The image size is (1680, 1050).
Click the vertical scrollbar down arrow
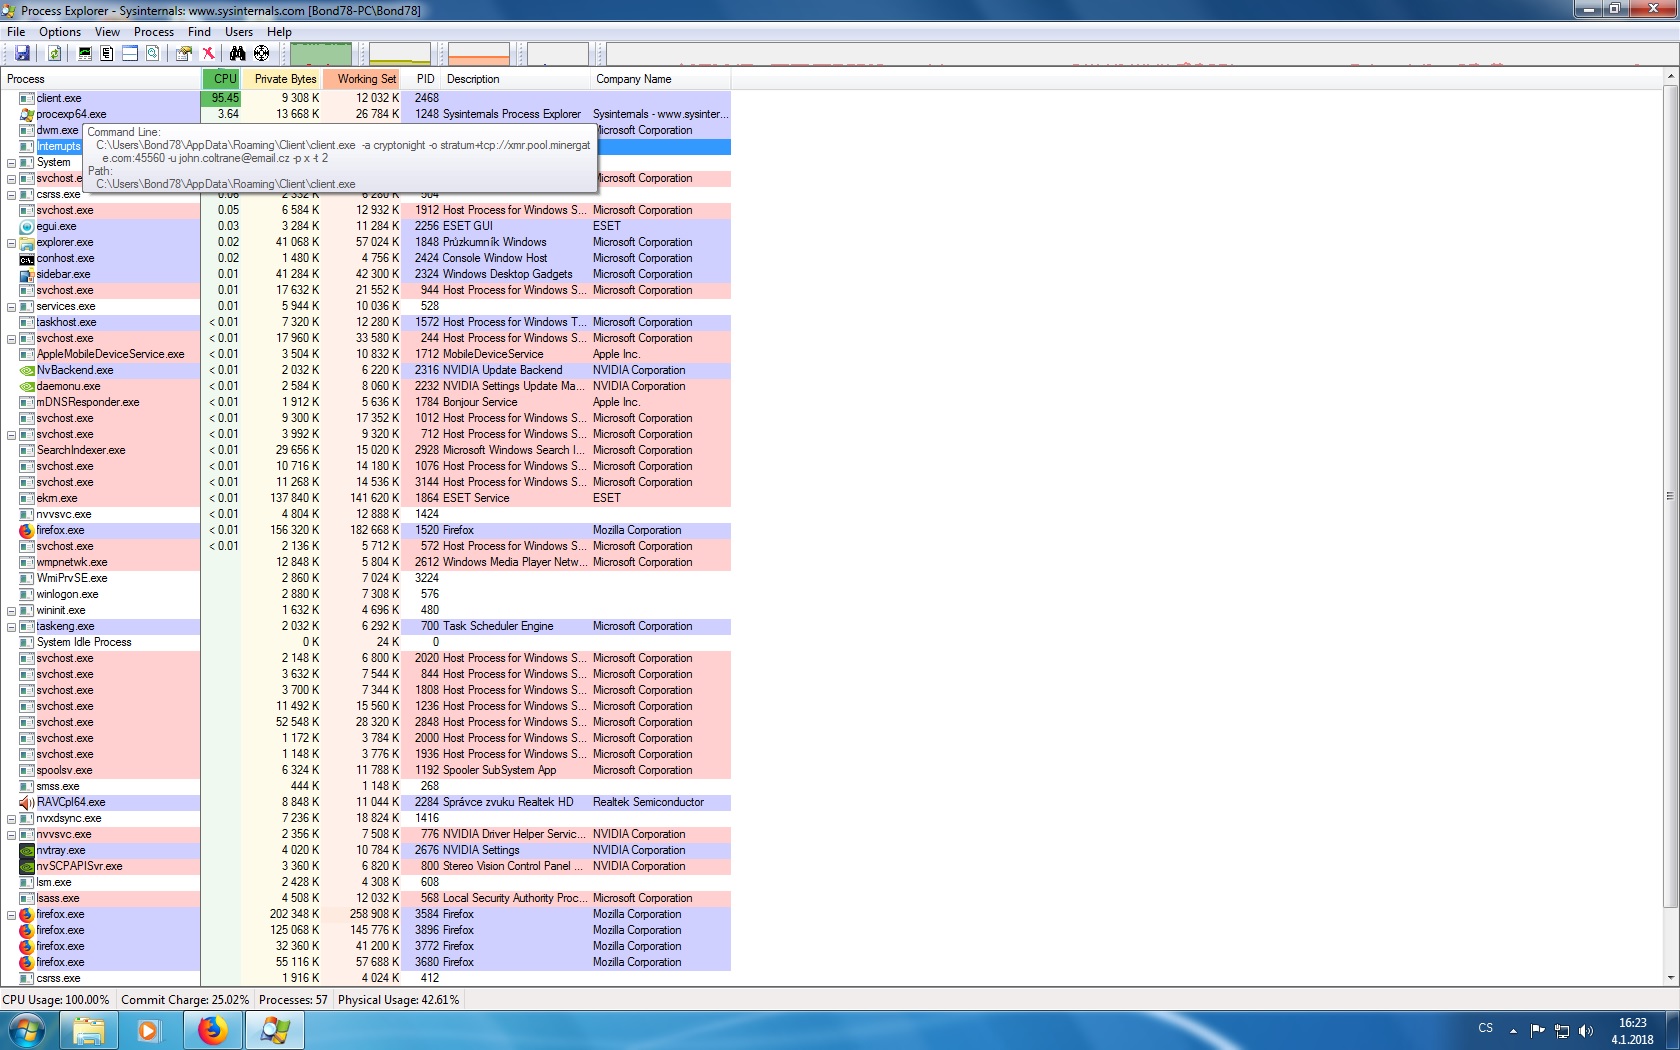click(1671, 978)
